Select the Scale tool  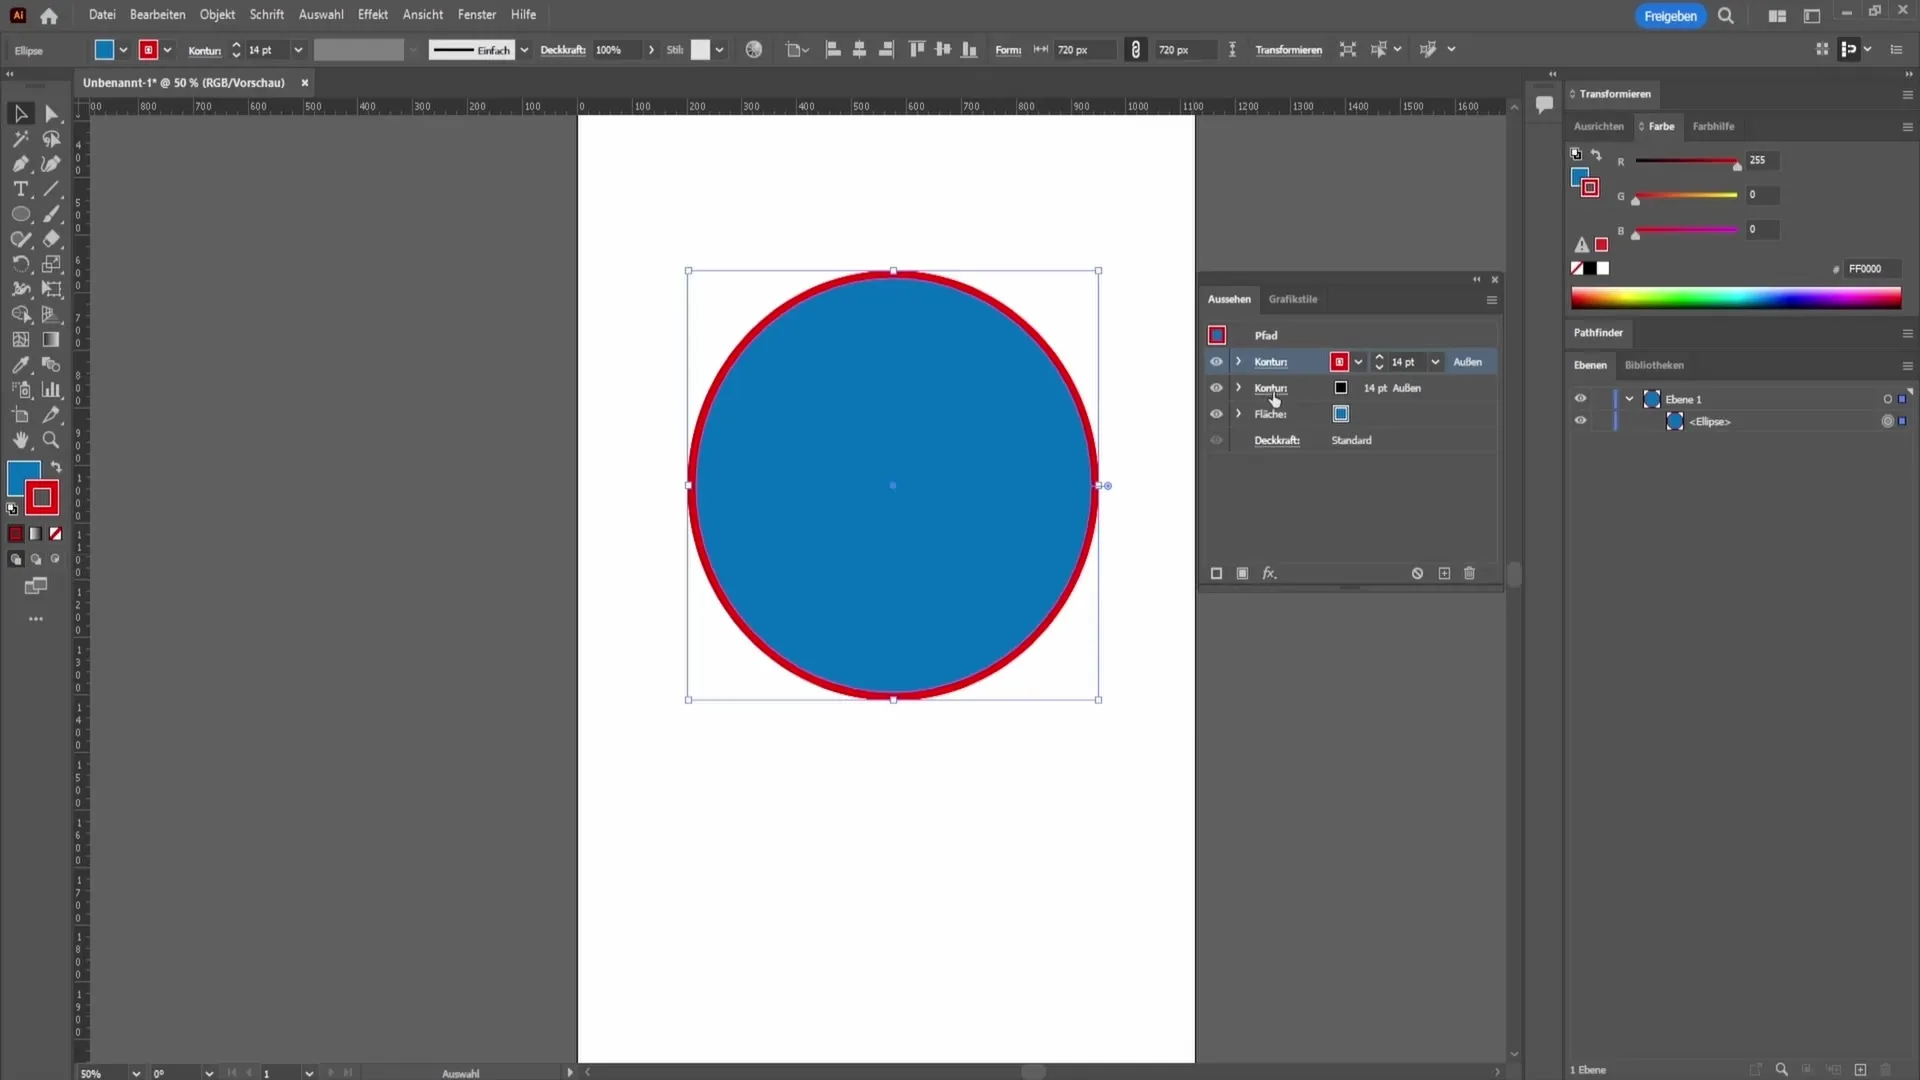[52, 264]
